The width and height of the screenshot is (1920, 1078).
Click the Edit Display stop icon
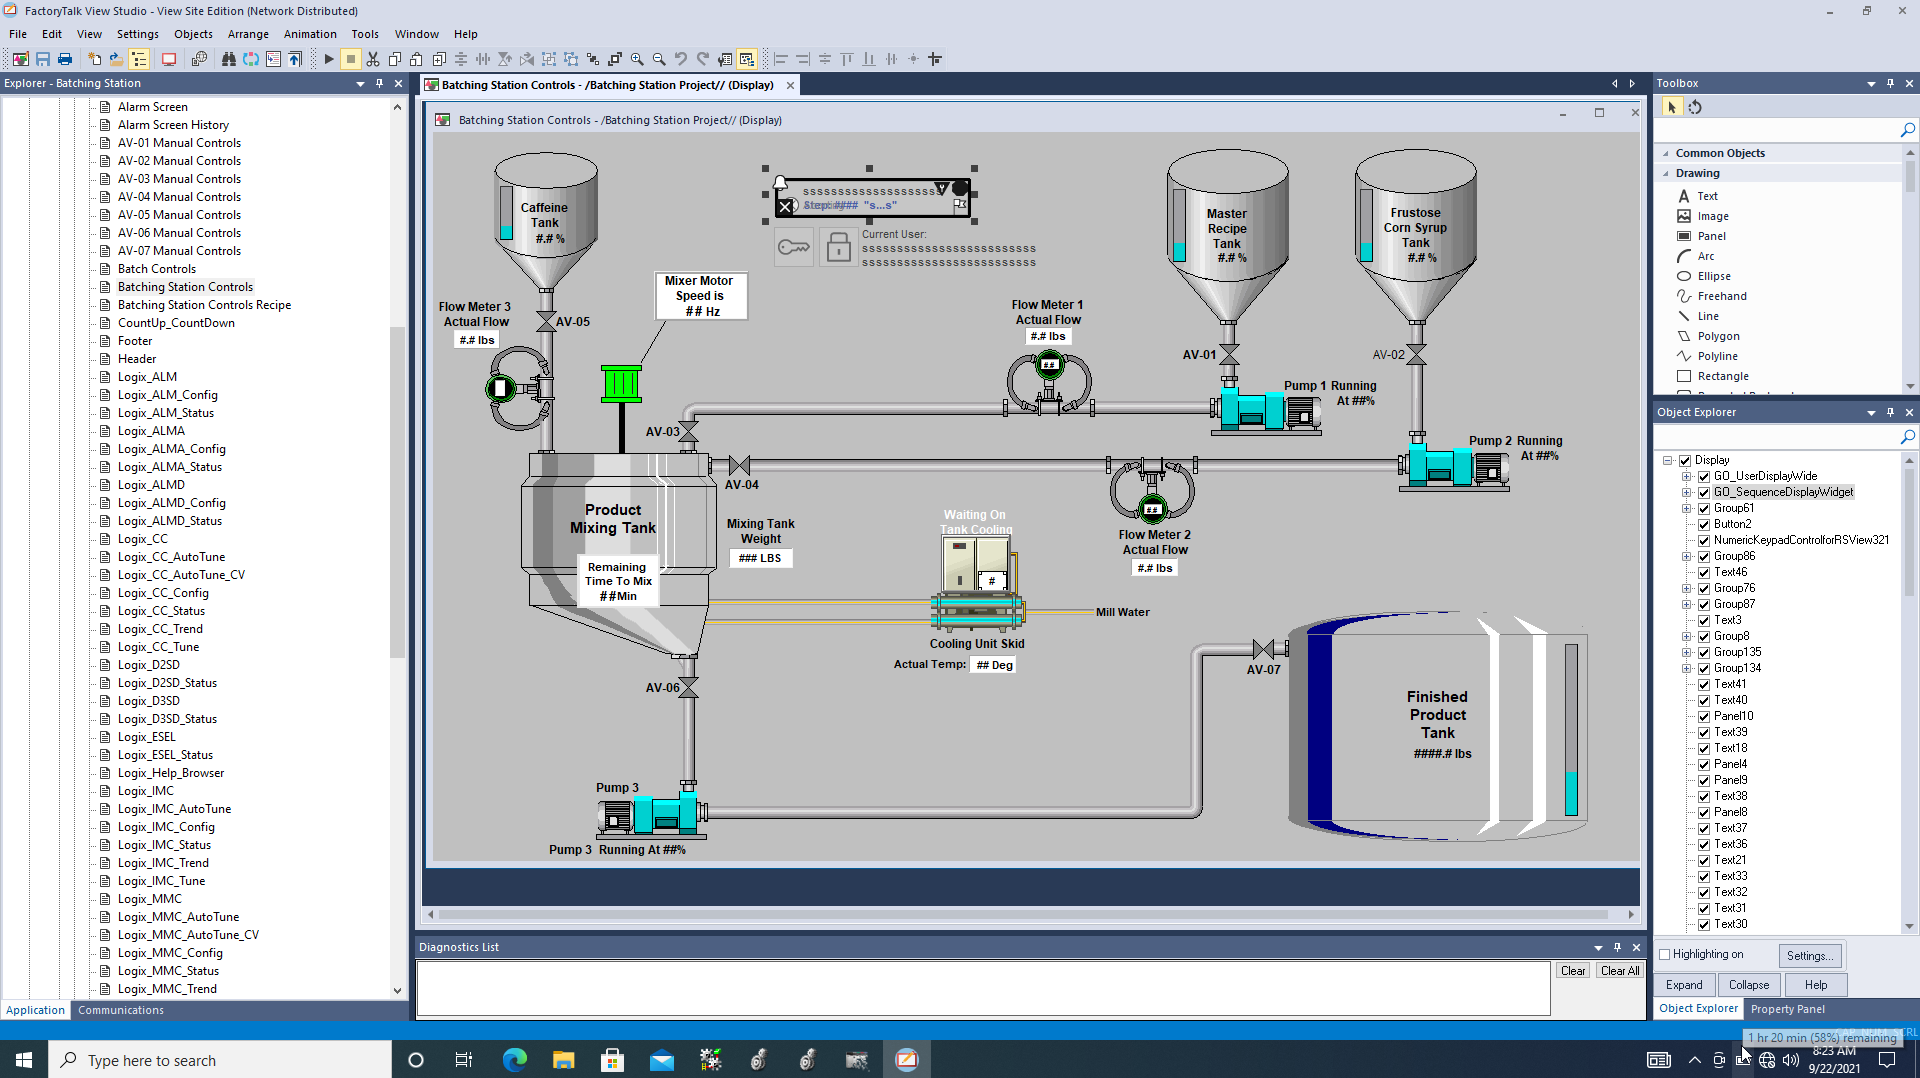coord(351,59)
